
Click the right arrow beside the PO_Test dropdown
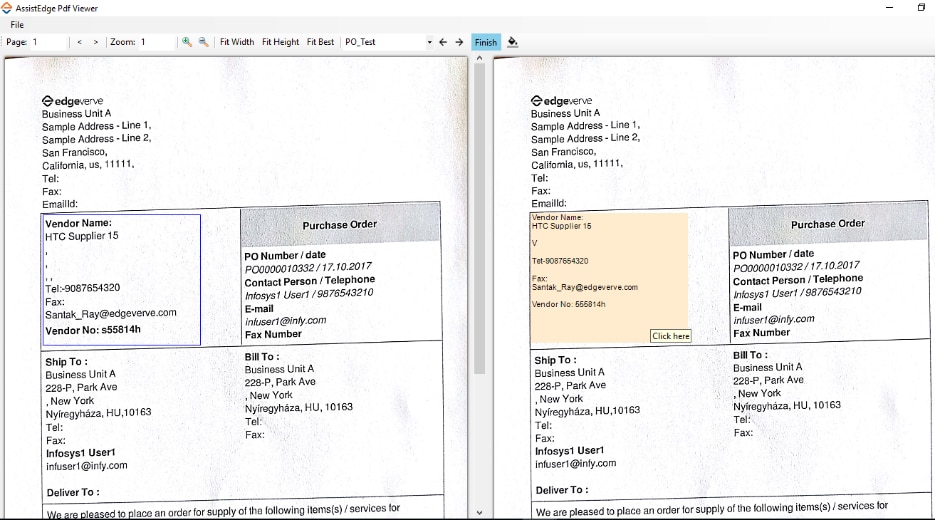[x=459, y=42]
